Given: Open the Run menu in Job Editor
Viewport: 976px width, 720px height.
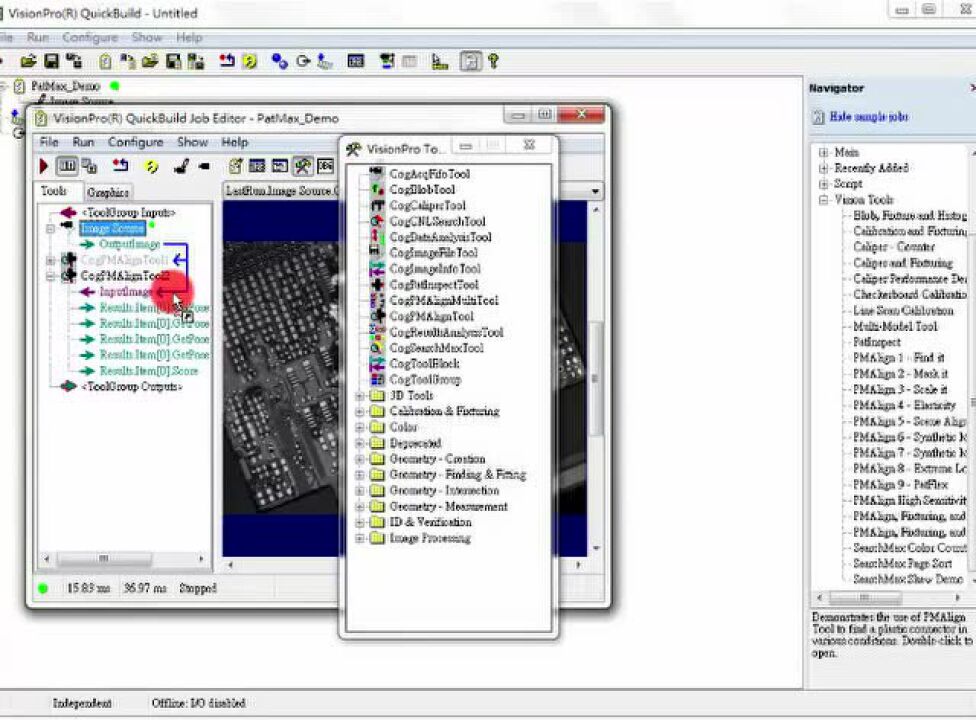Looking at the screenshot, I should coord(83,142).
